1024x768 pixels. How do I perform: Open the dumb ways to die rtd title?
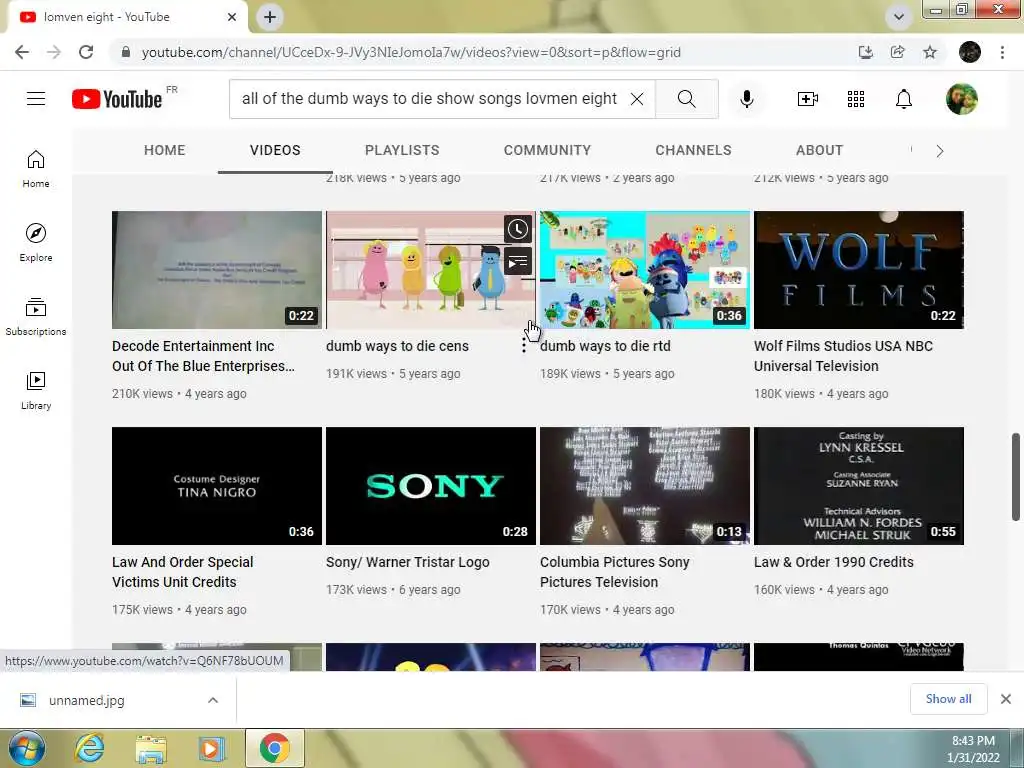click(x=605, y=346)
